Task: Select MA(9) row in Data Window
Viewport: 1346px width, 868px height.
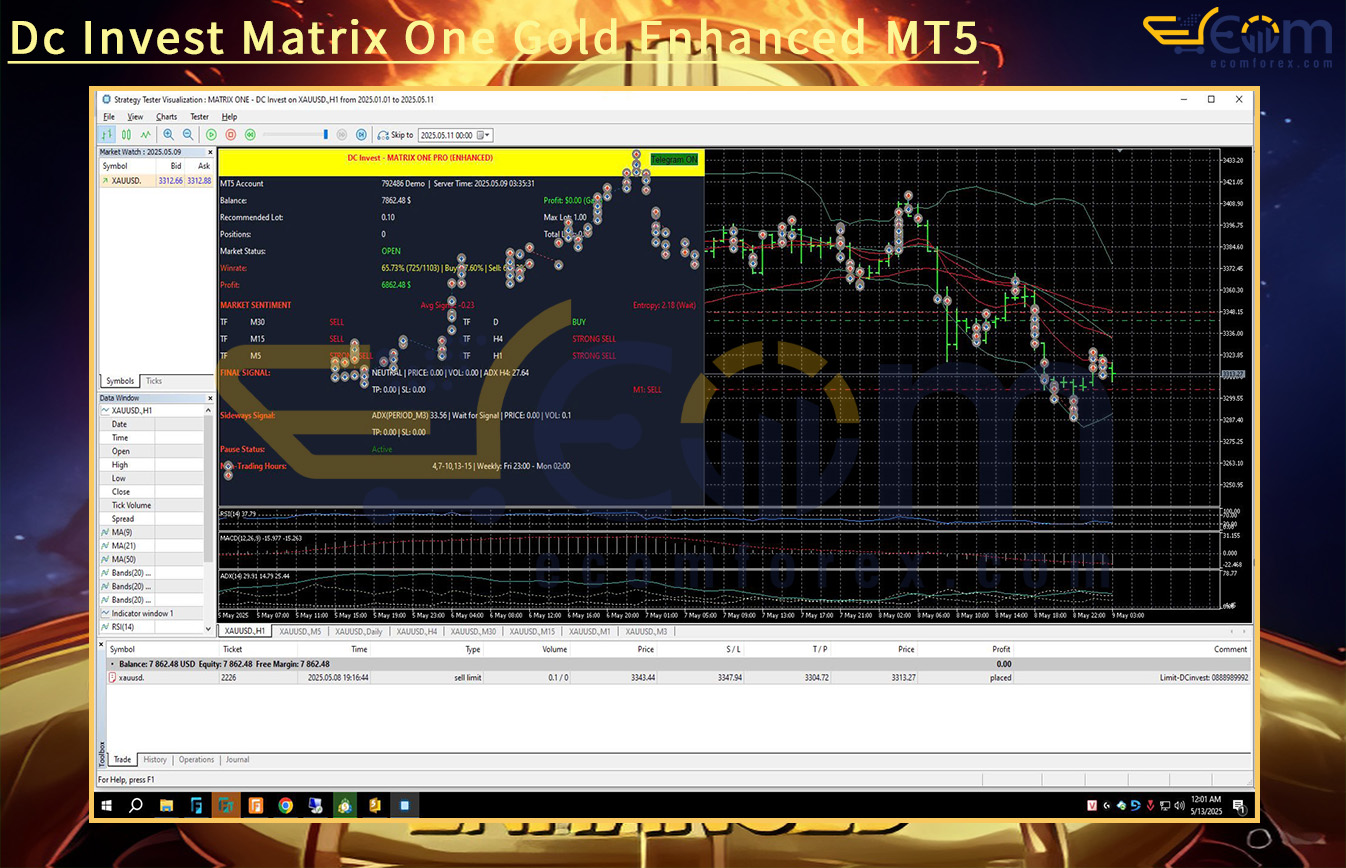Action: [151, 532]
